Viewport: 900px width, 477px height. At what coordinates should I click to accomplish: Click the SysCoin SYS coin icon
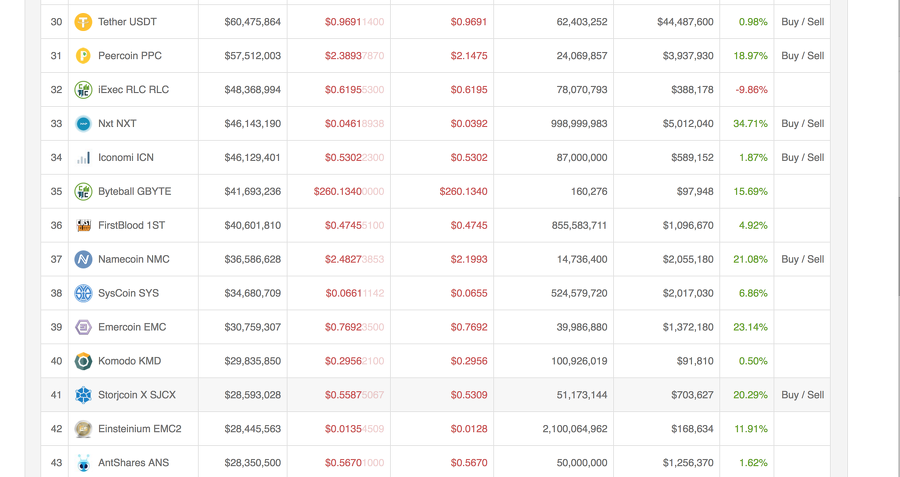tap(84, 294)
